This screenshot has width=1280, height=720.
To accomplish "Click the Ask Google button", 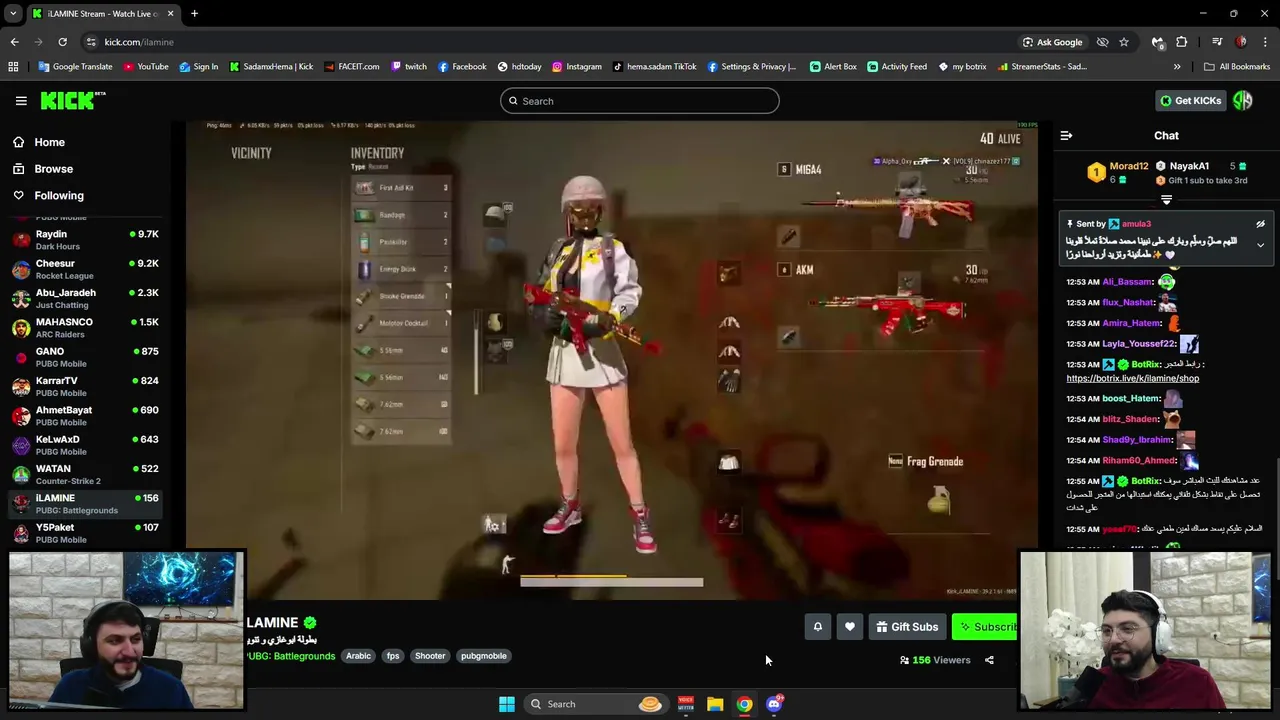I will 1052,42.
